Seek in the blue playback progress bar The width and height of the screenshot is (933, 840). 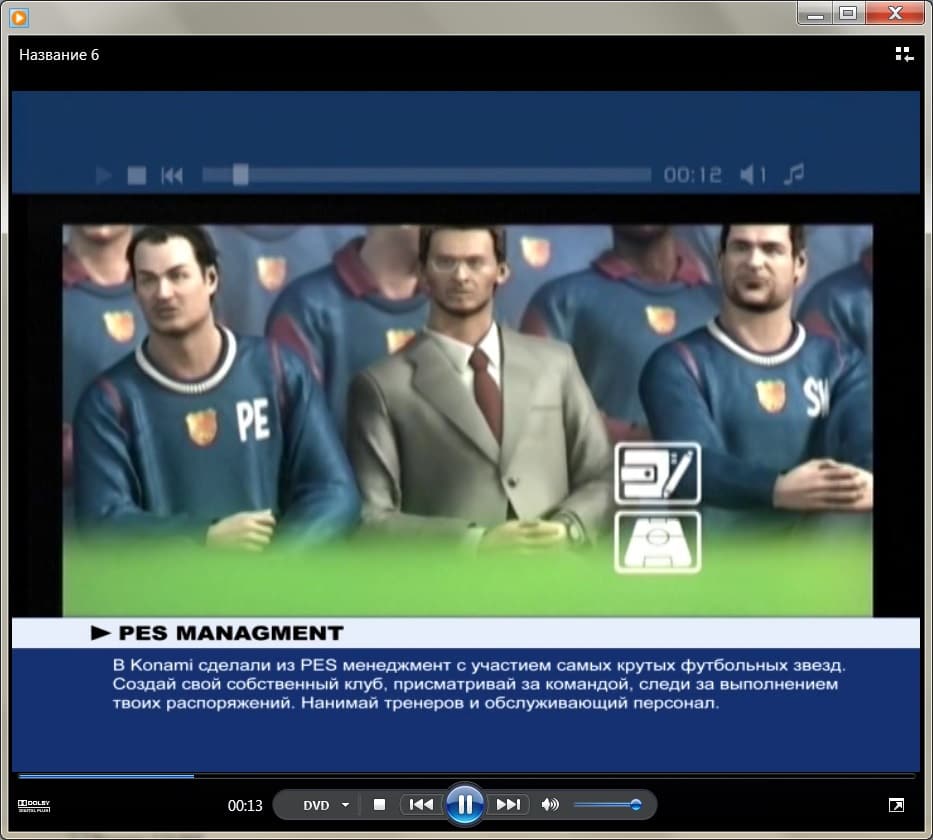pyautogui.click(x=466, y=776)
